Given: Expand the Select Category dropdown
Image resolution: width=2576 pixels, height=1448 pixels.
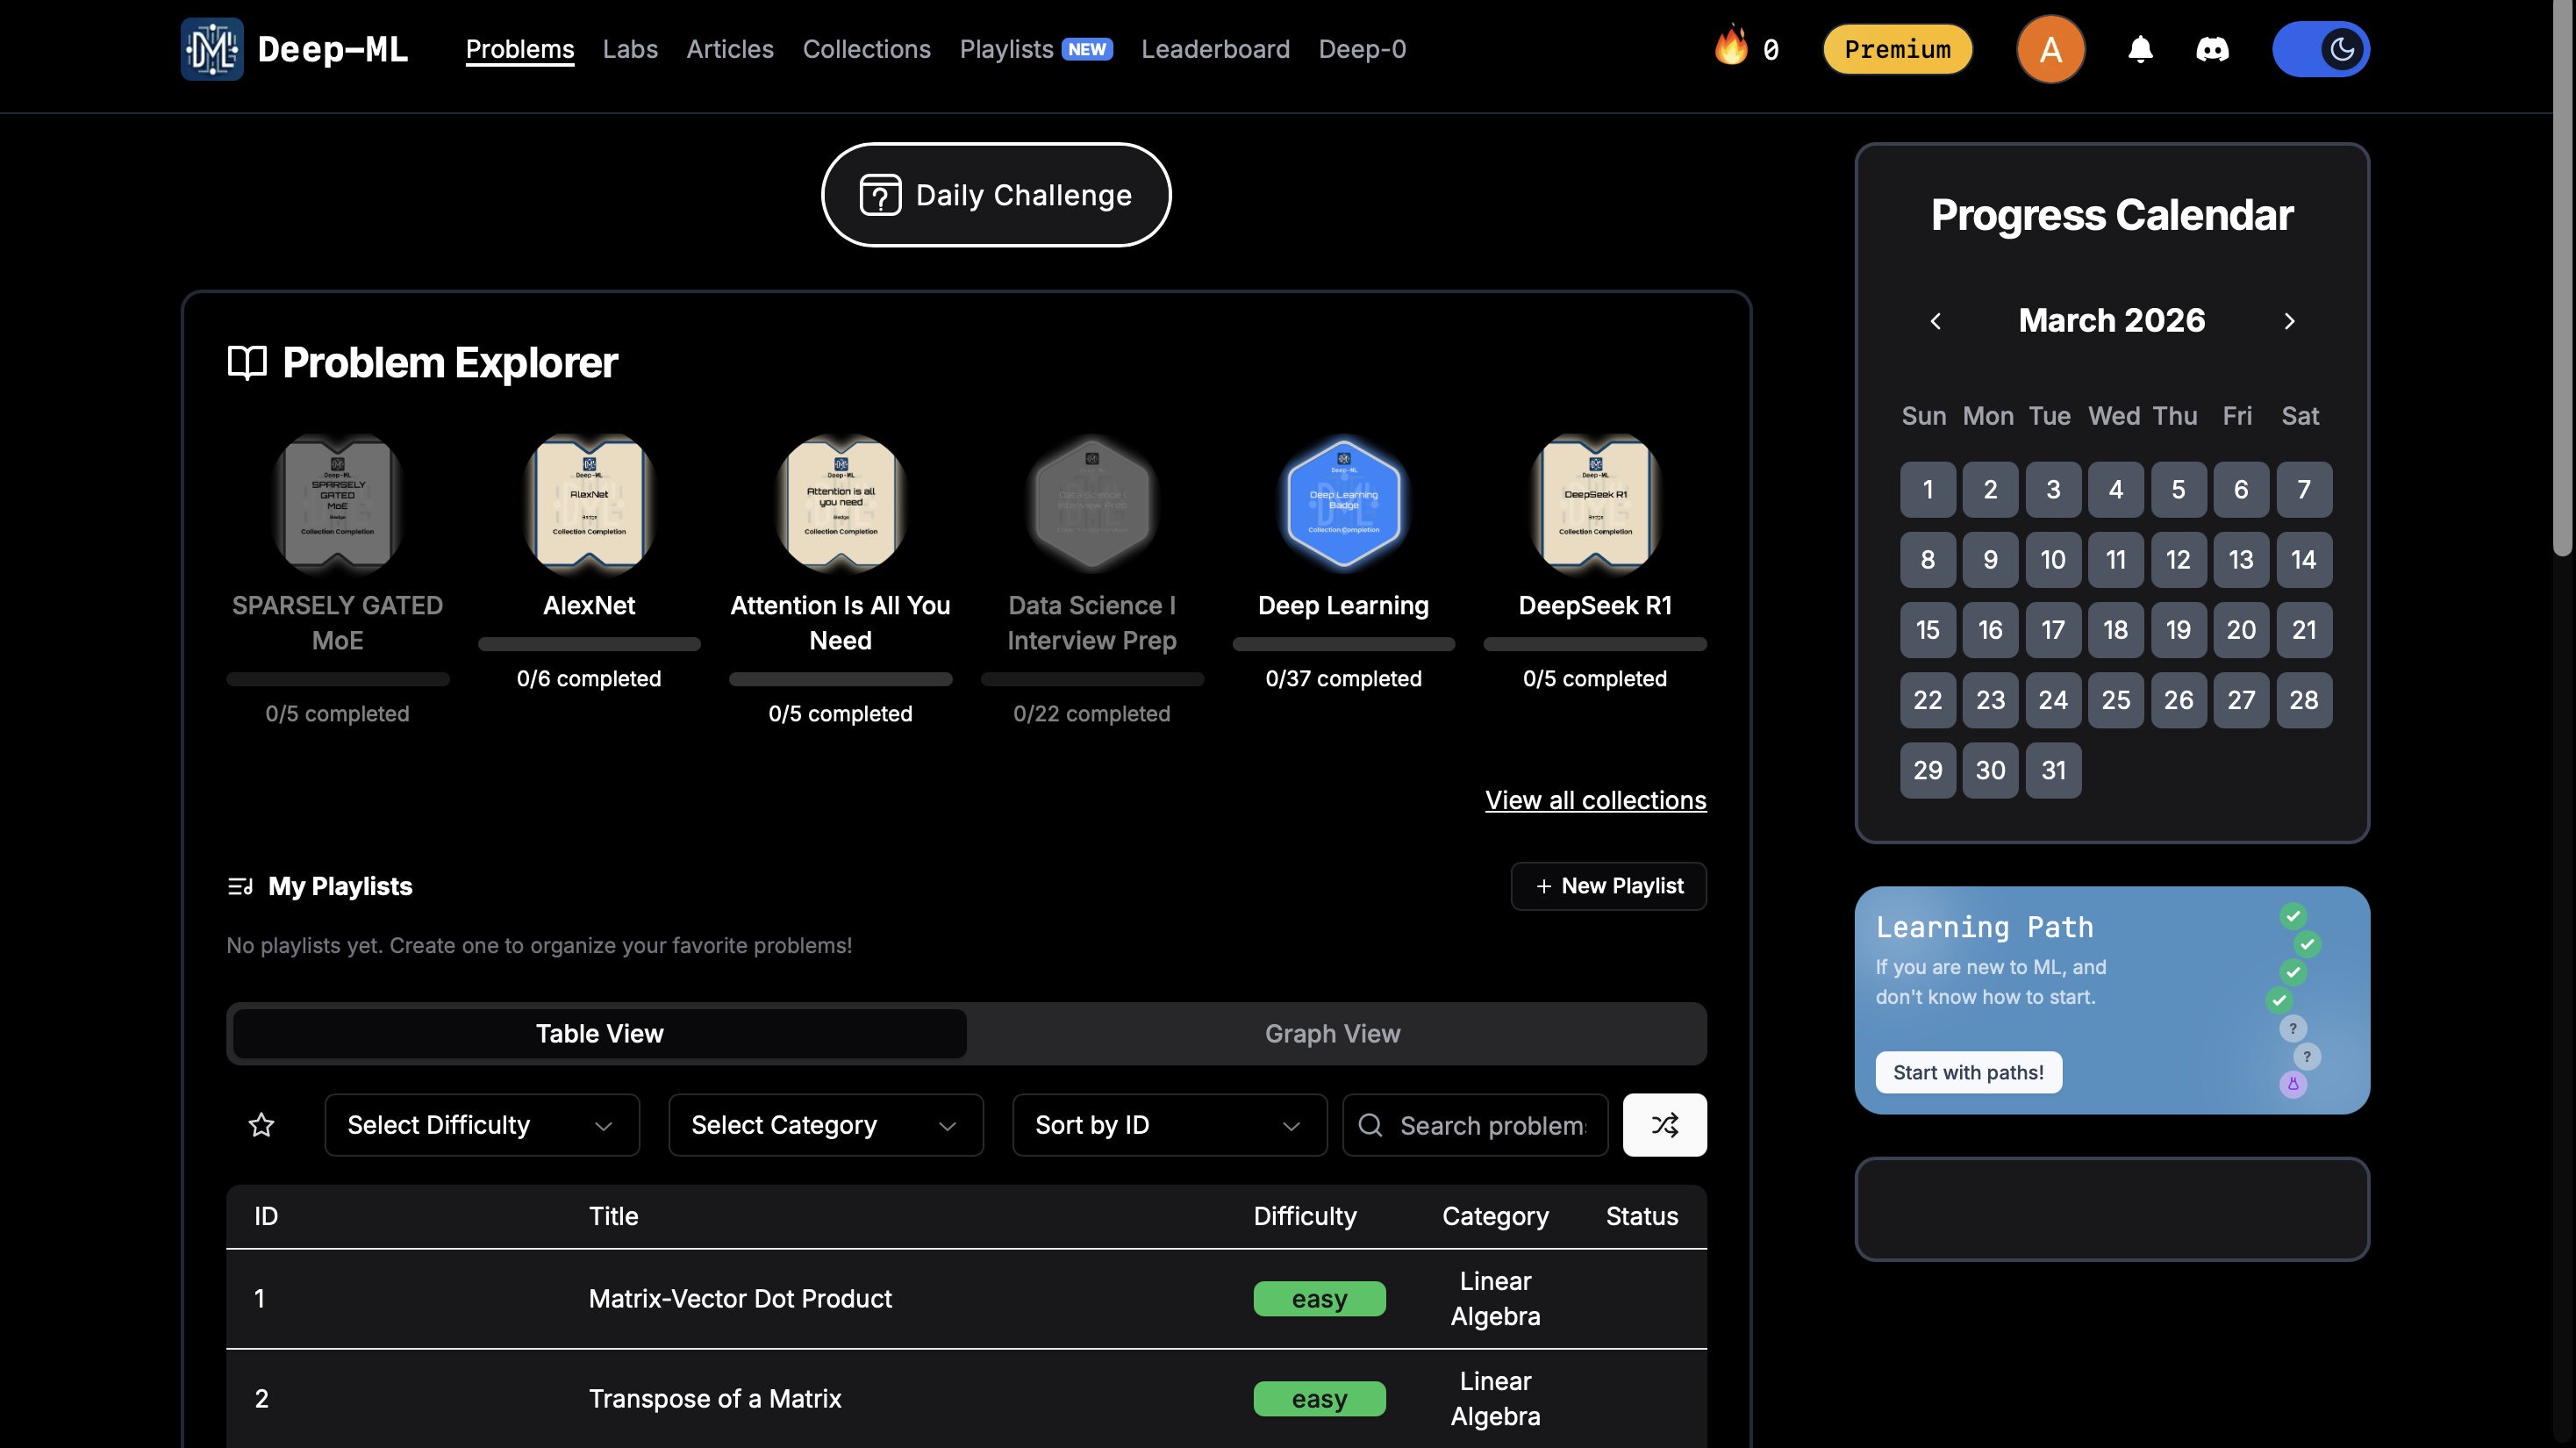Looking at the screenshot, I should pos(825,1125).
